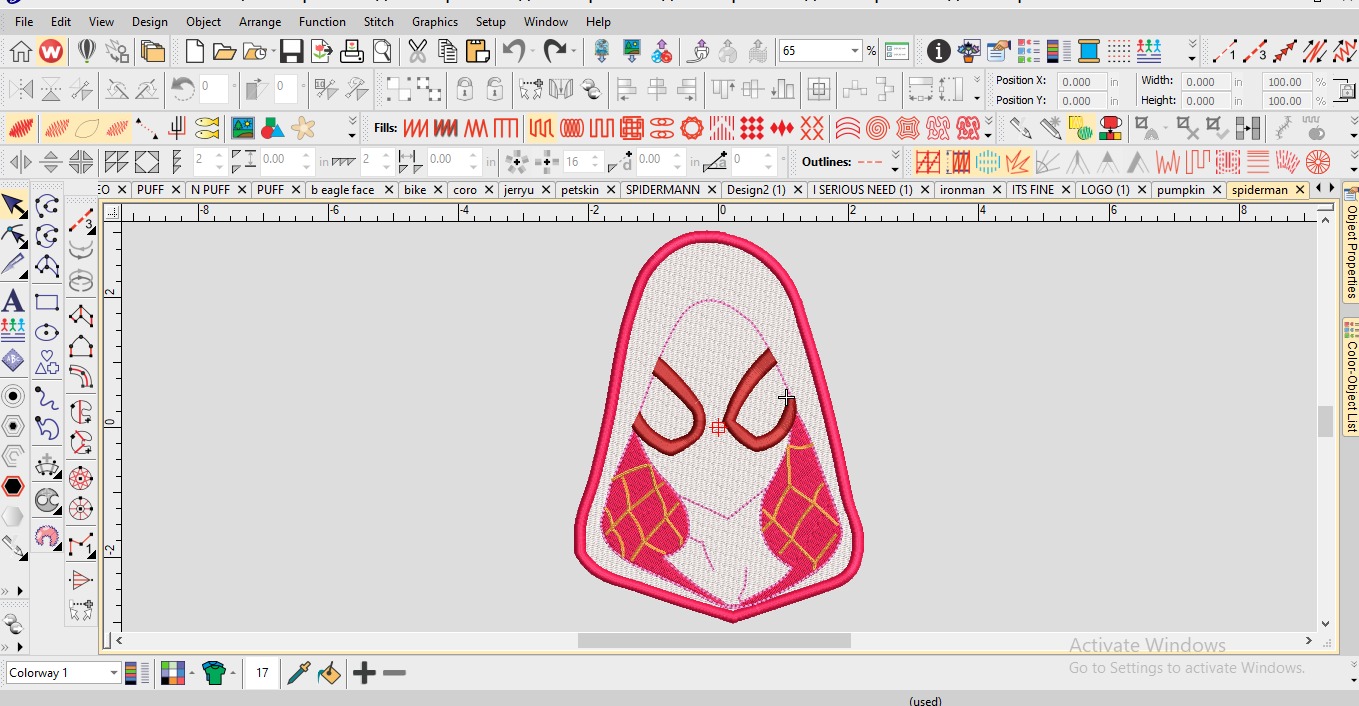Pick the Ellipse shape tool

point(46,332)
